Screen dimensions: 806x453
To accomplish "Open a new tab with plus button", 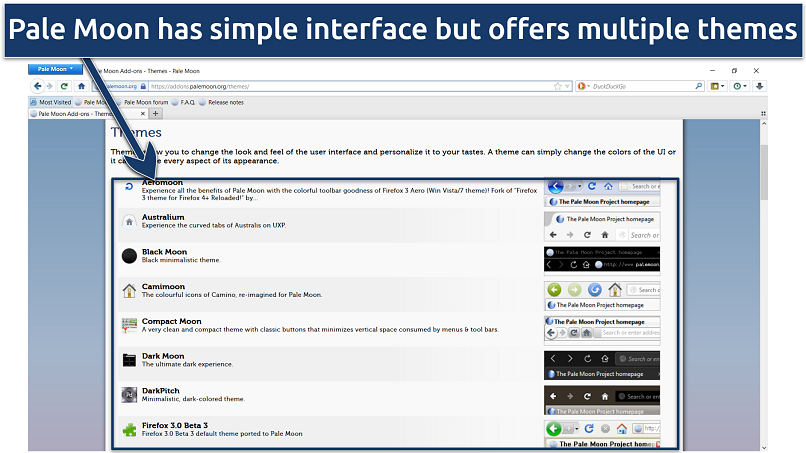I will [155, 114].
